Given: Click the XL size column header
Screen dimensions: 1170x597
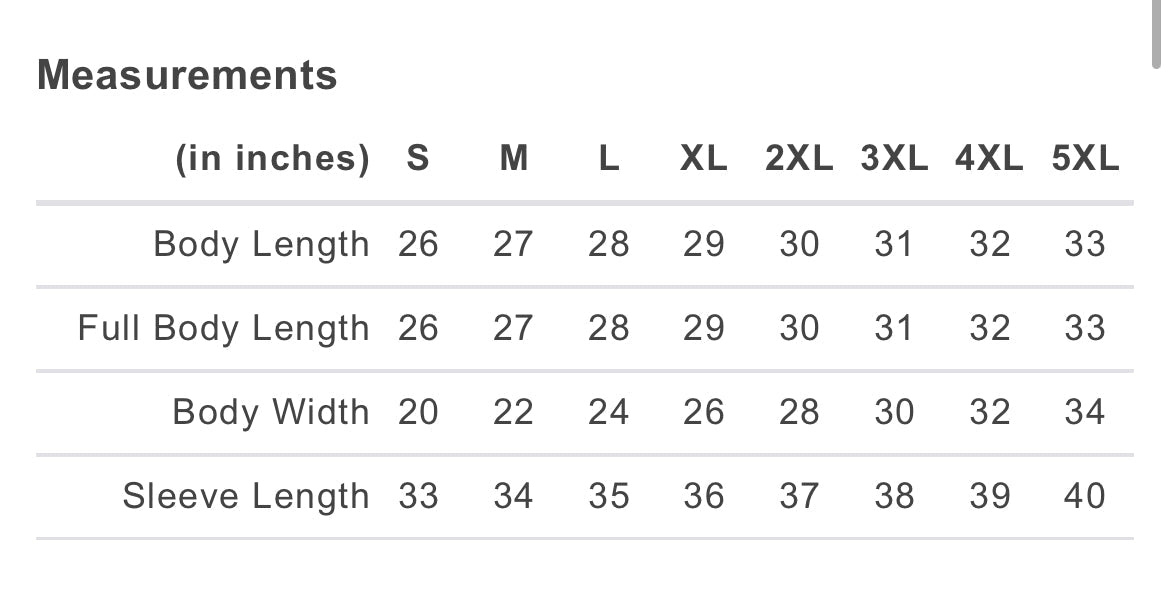Looking at the screenshot, I should point(703,158).
